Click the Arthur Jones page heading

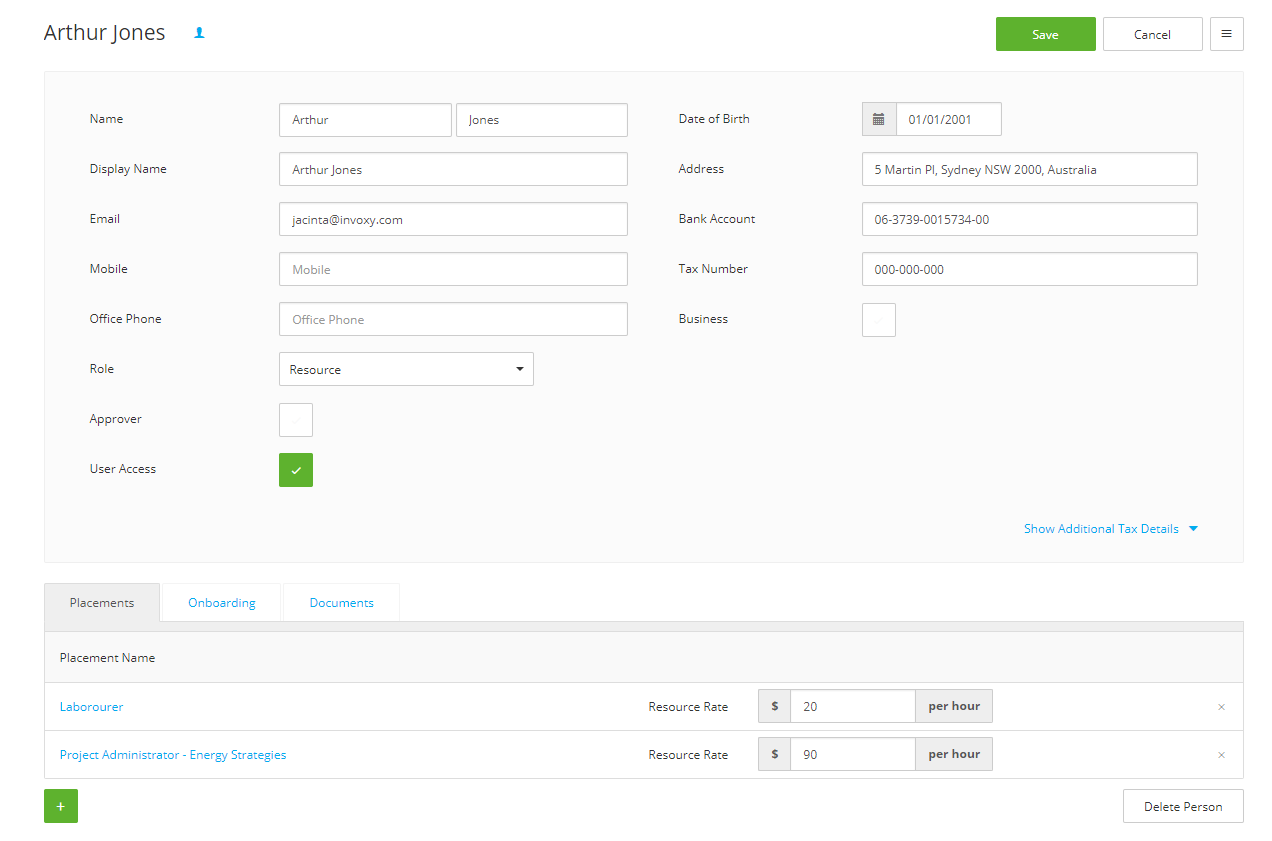[x=105, y=33]
